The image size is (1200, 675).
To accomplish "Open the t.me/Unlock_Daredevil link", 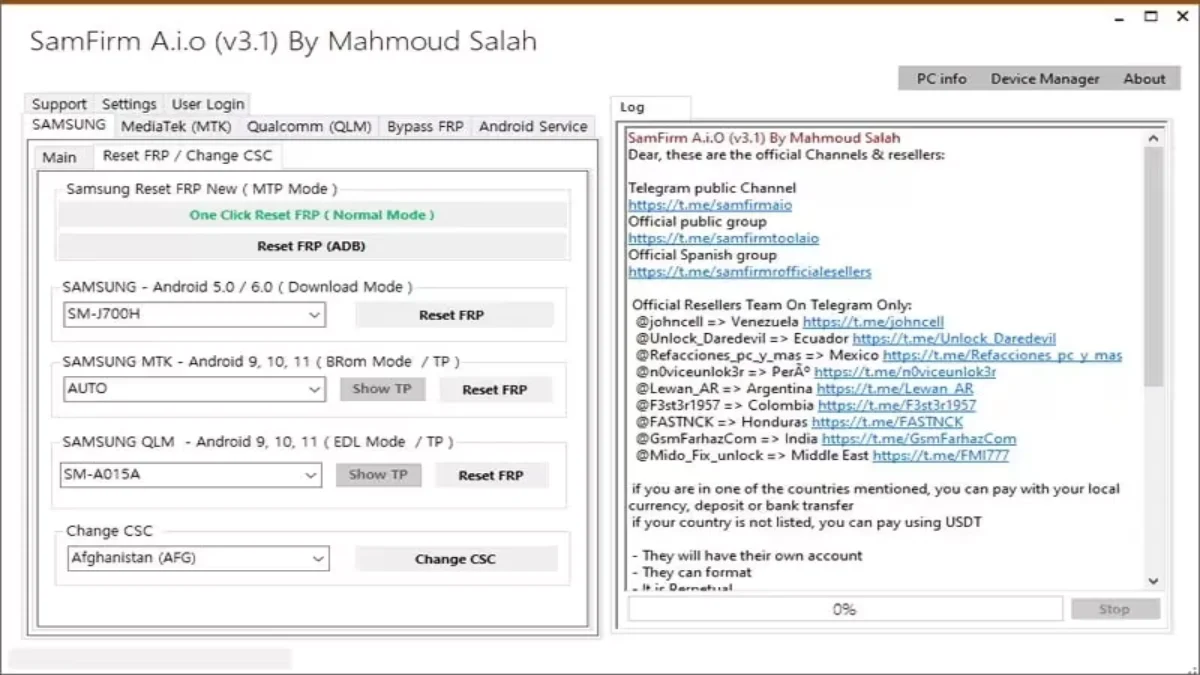I will pyautogui.click(x=954, y=339).
